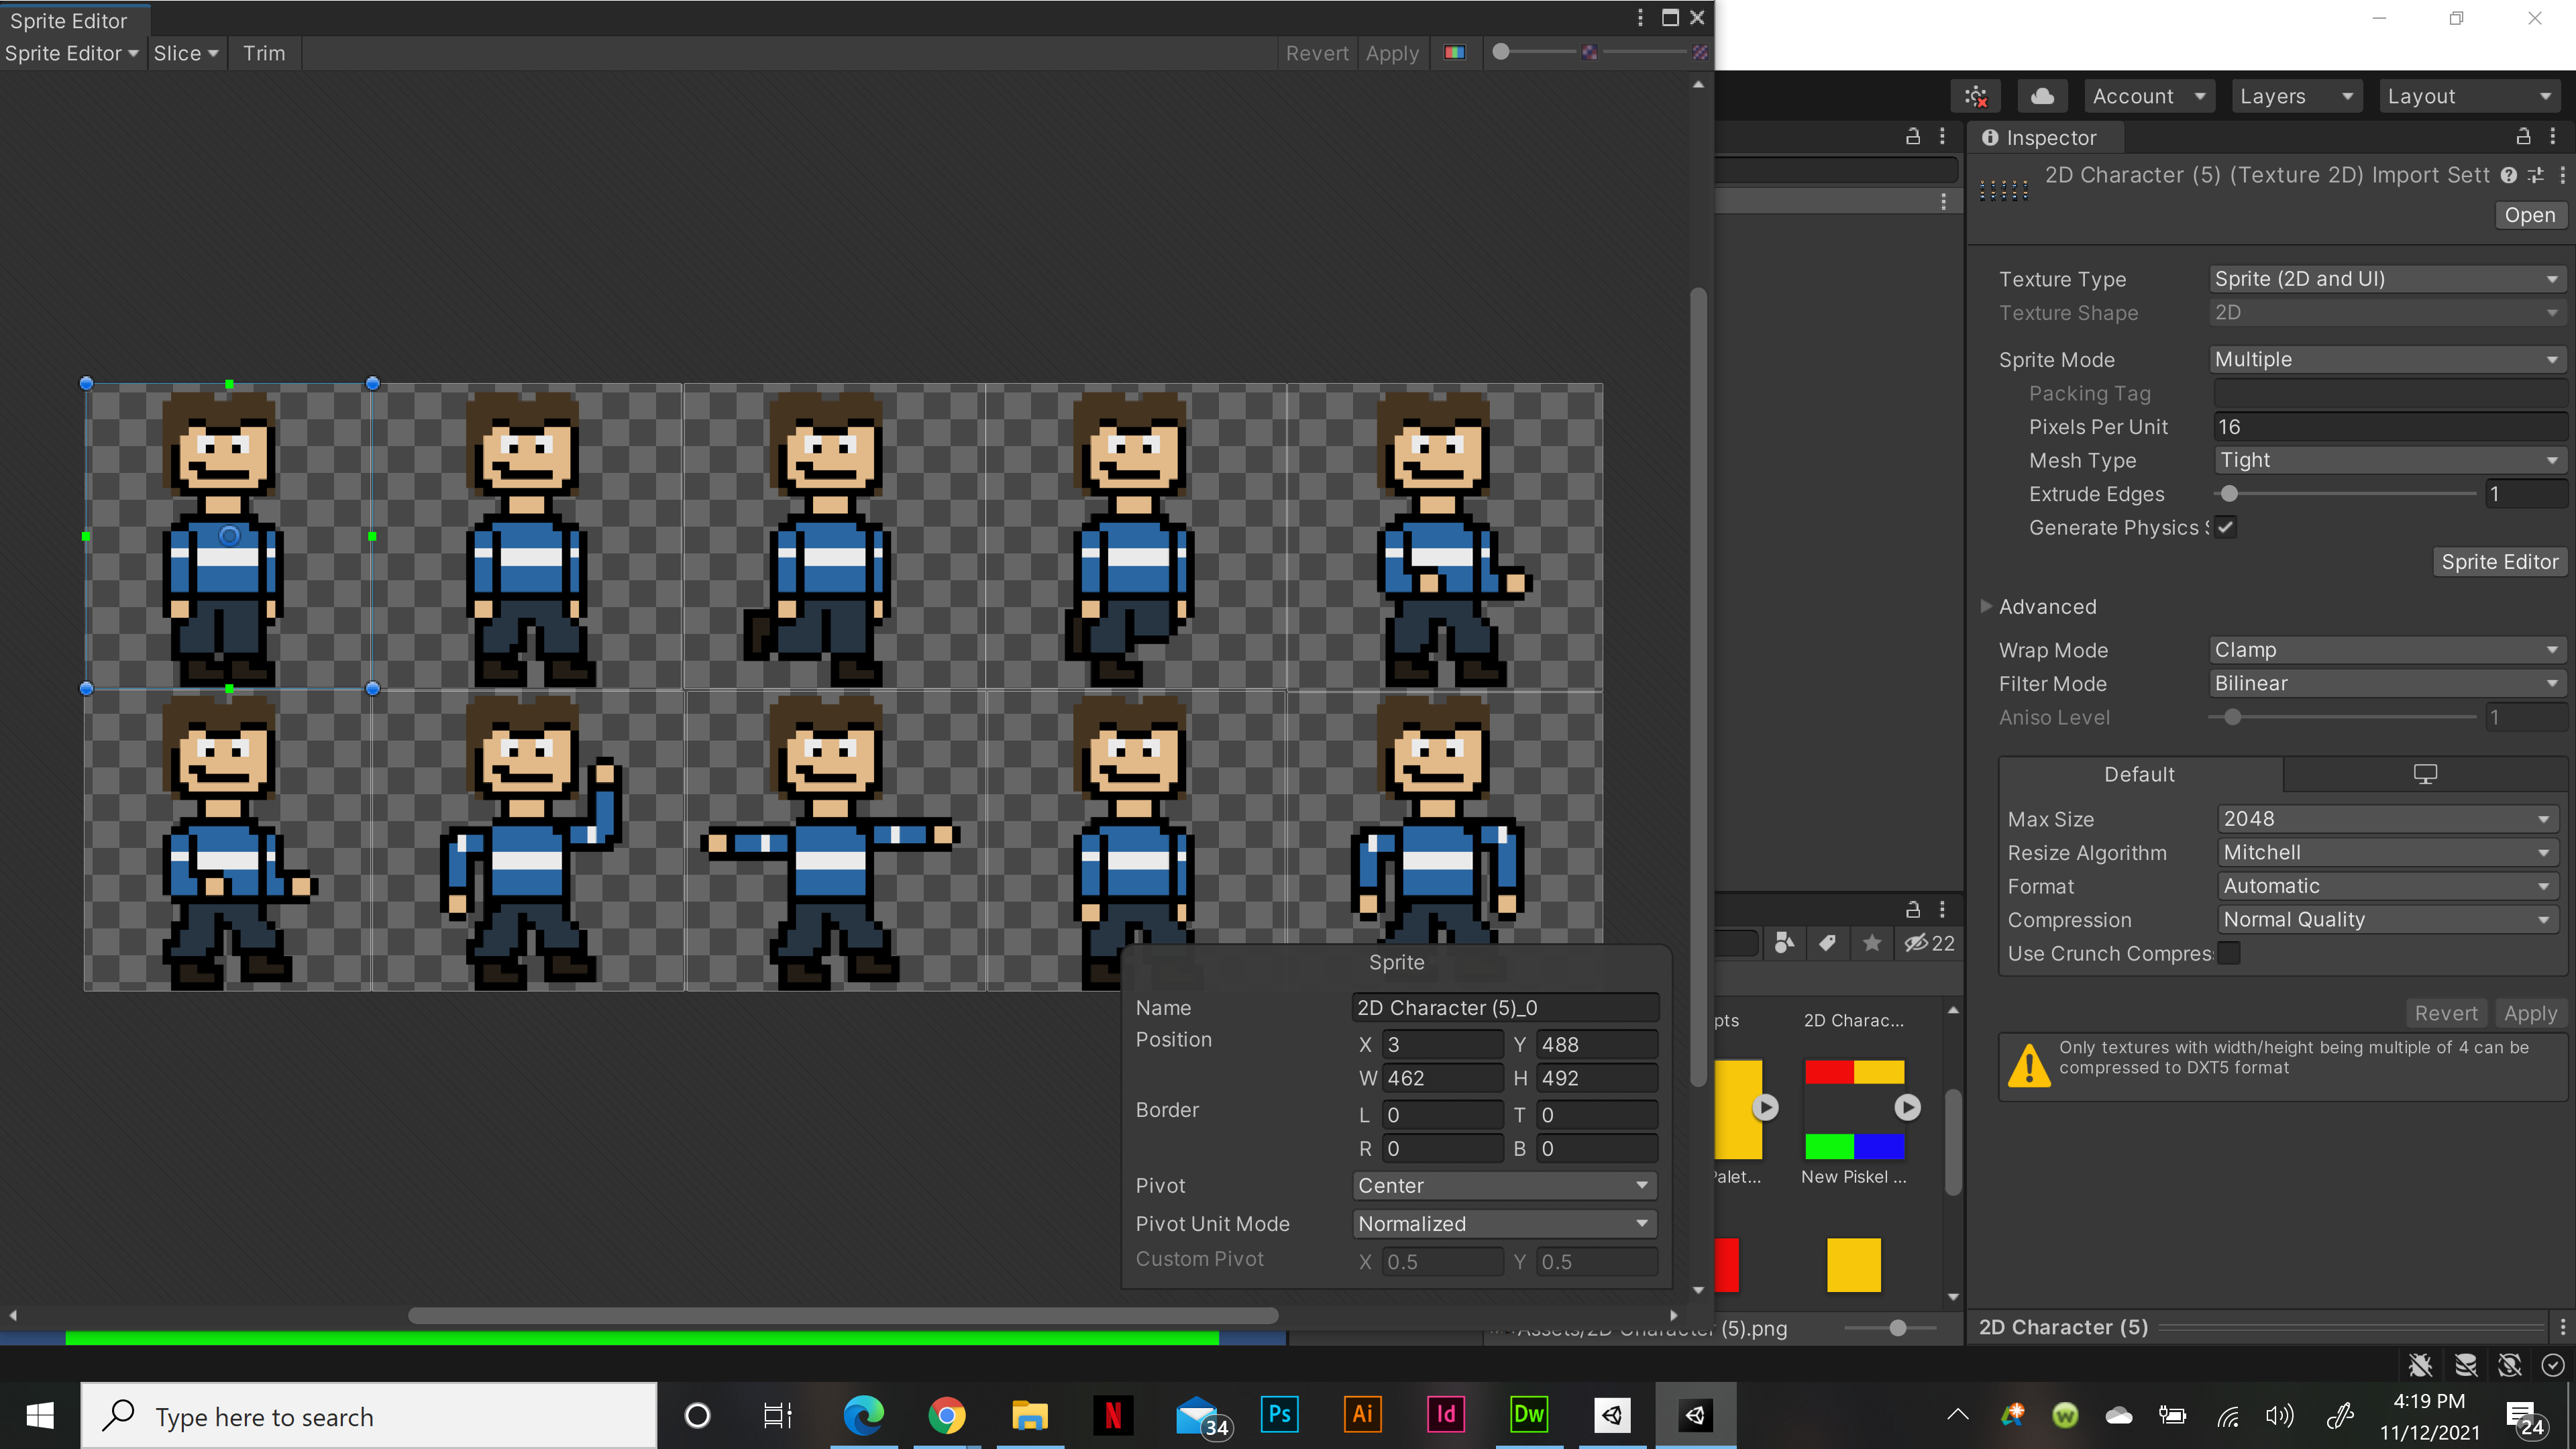Click the Search by Type icon
Viewport: 2576px width, 1449px height.
(x=1784, y=943)
